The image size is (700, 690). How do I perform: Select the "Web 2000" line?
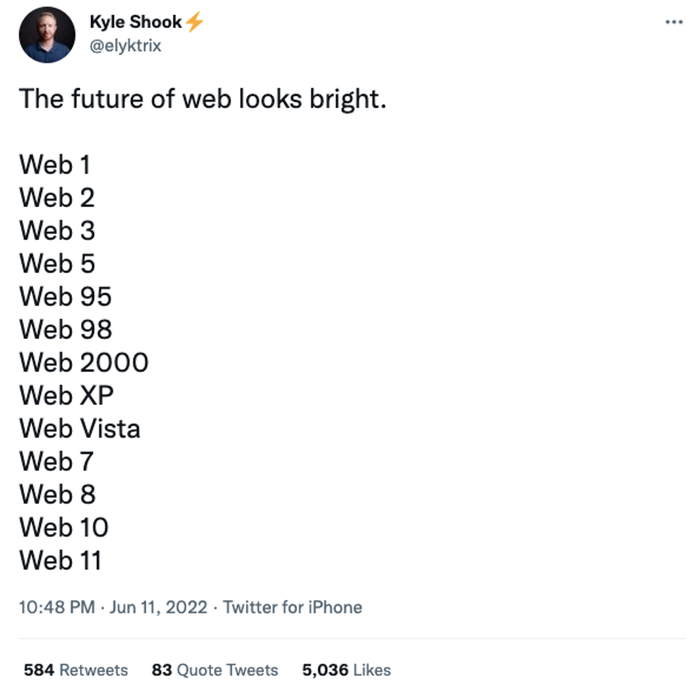tap(84, 363)
